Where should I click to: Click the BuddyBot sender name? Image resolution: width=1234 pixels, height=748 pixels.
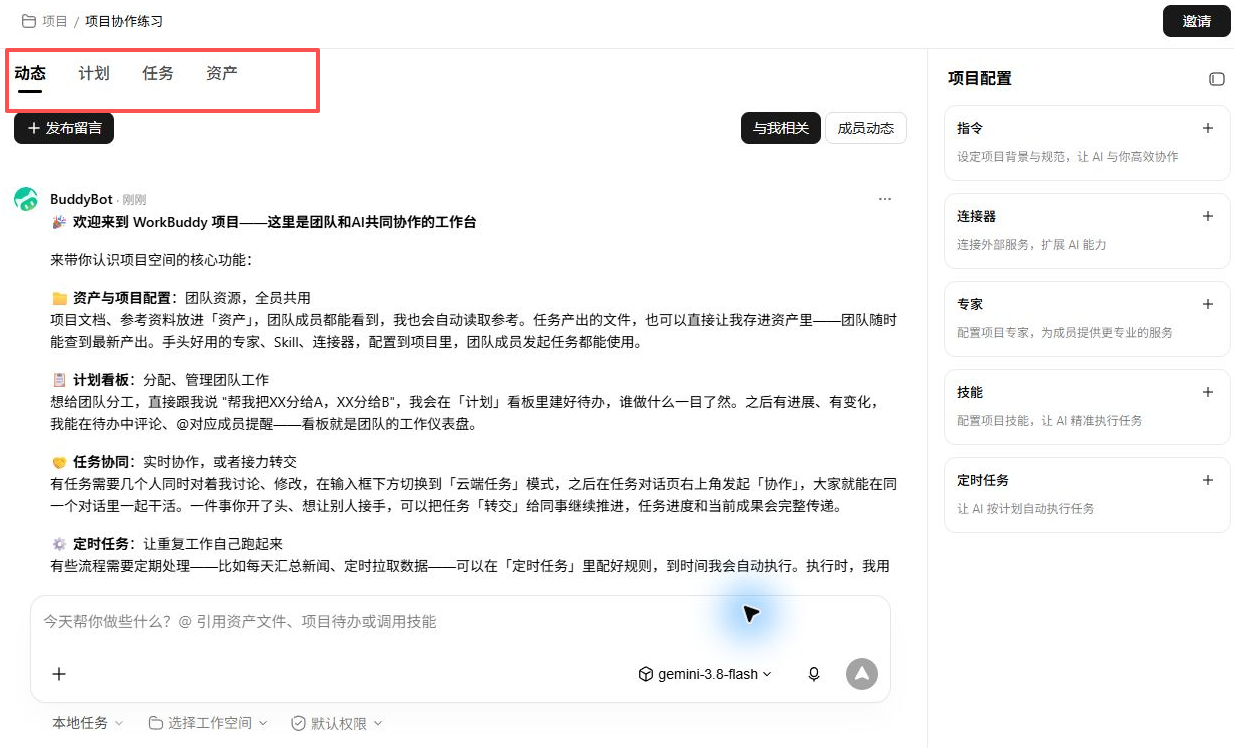81,199
